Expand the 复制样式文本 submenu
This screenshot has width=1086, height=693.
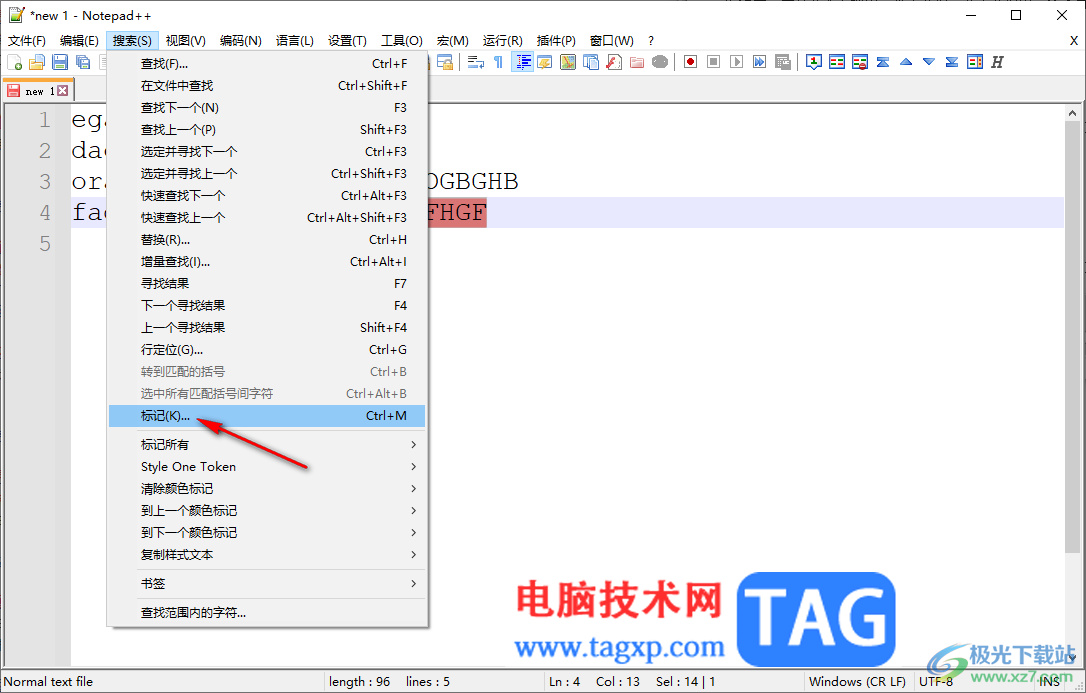267,555
